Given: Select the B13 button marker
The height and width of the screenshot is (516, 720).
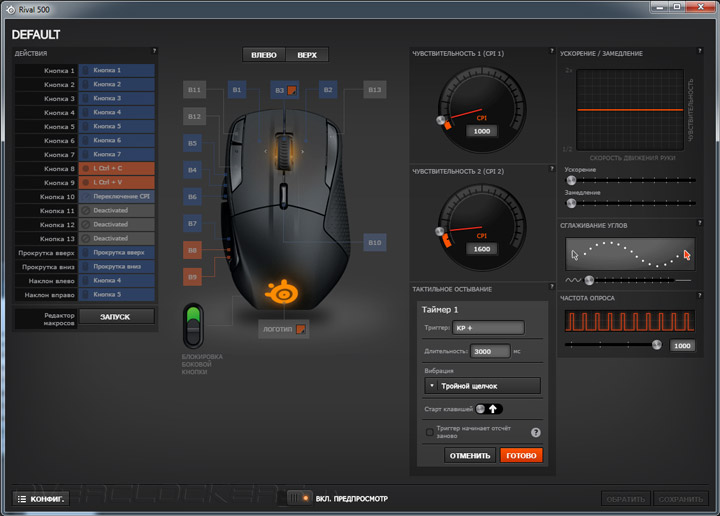Looking at the screenshot, I should 375,90.
